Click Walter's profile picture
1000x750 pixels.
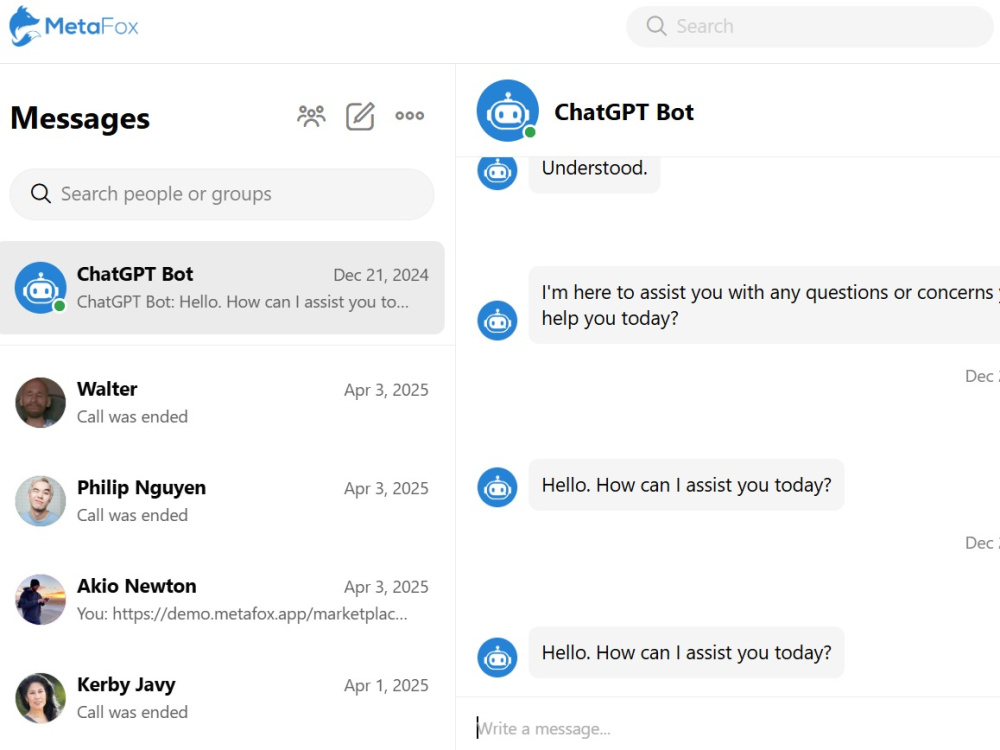[x=41, y=402]
